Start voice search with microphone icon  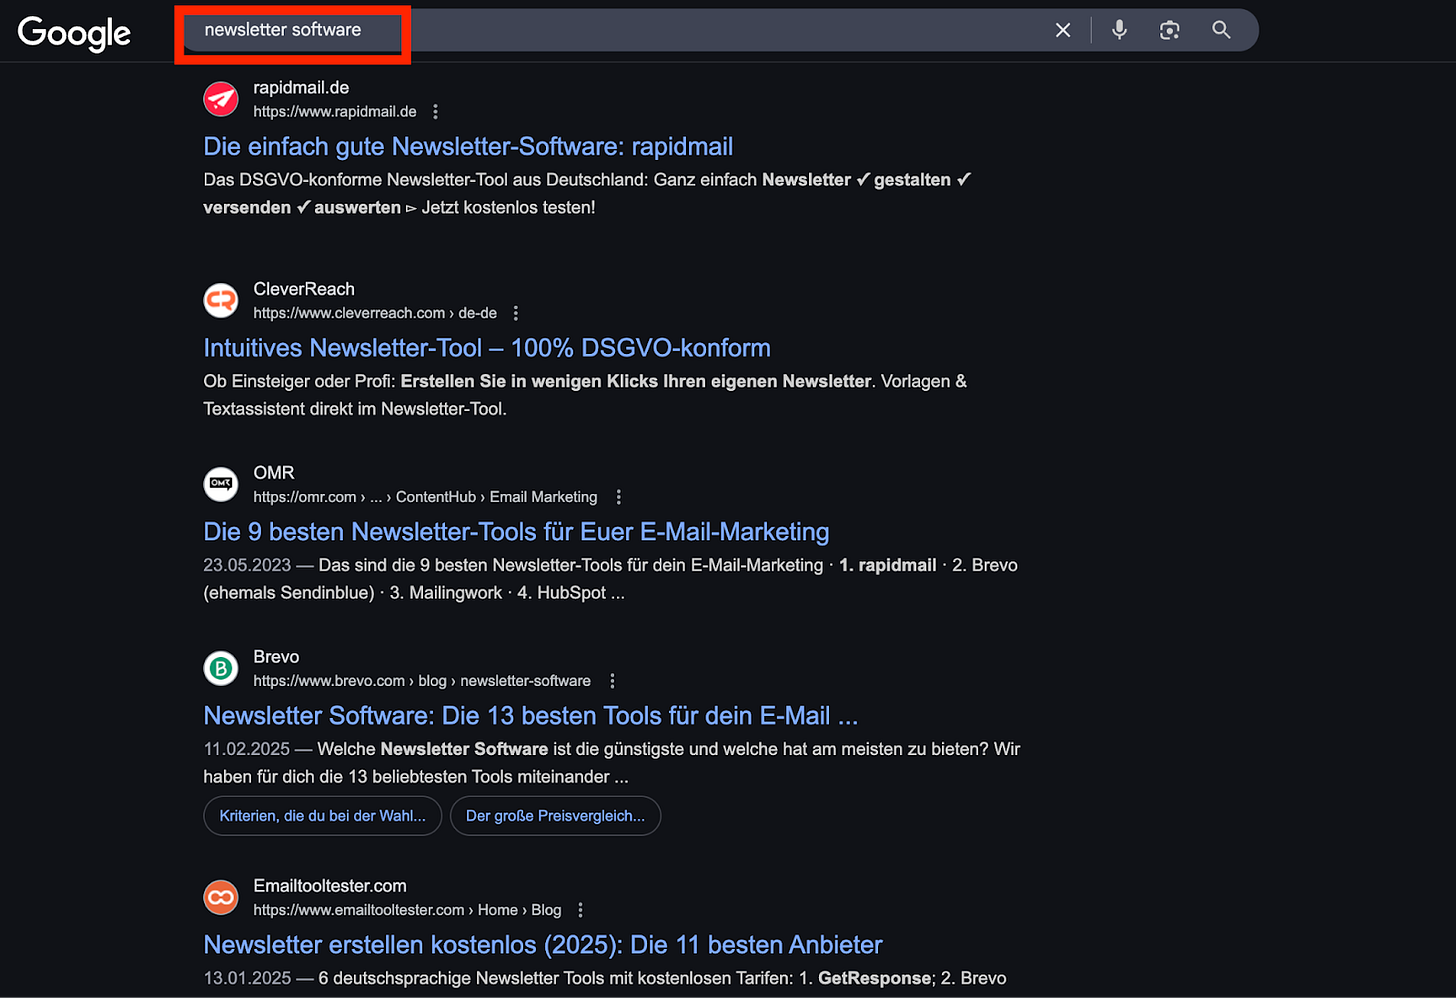[1120, 30]
